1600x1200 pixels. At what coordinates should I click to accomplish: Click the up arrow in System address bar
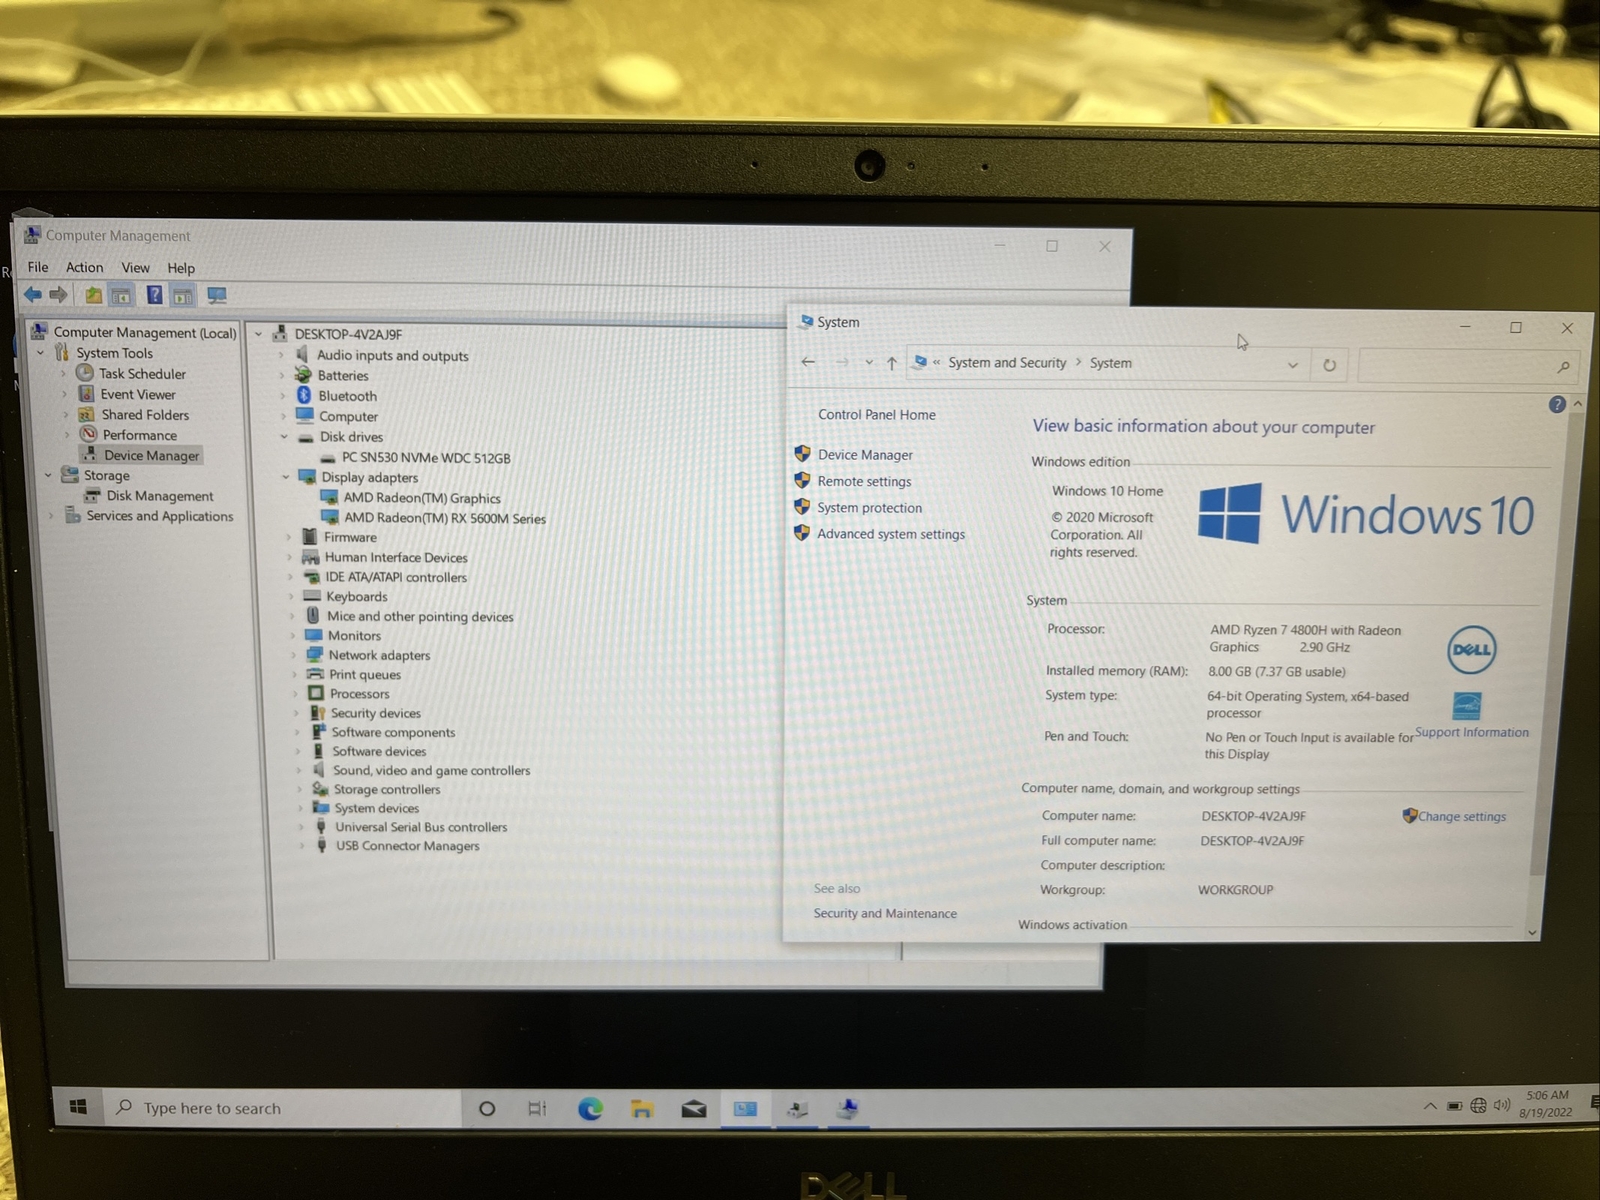click(892, 363)
